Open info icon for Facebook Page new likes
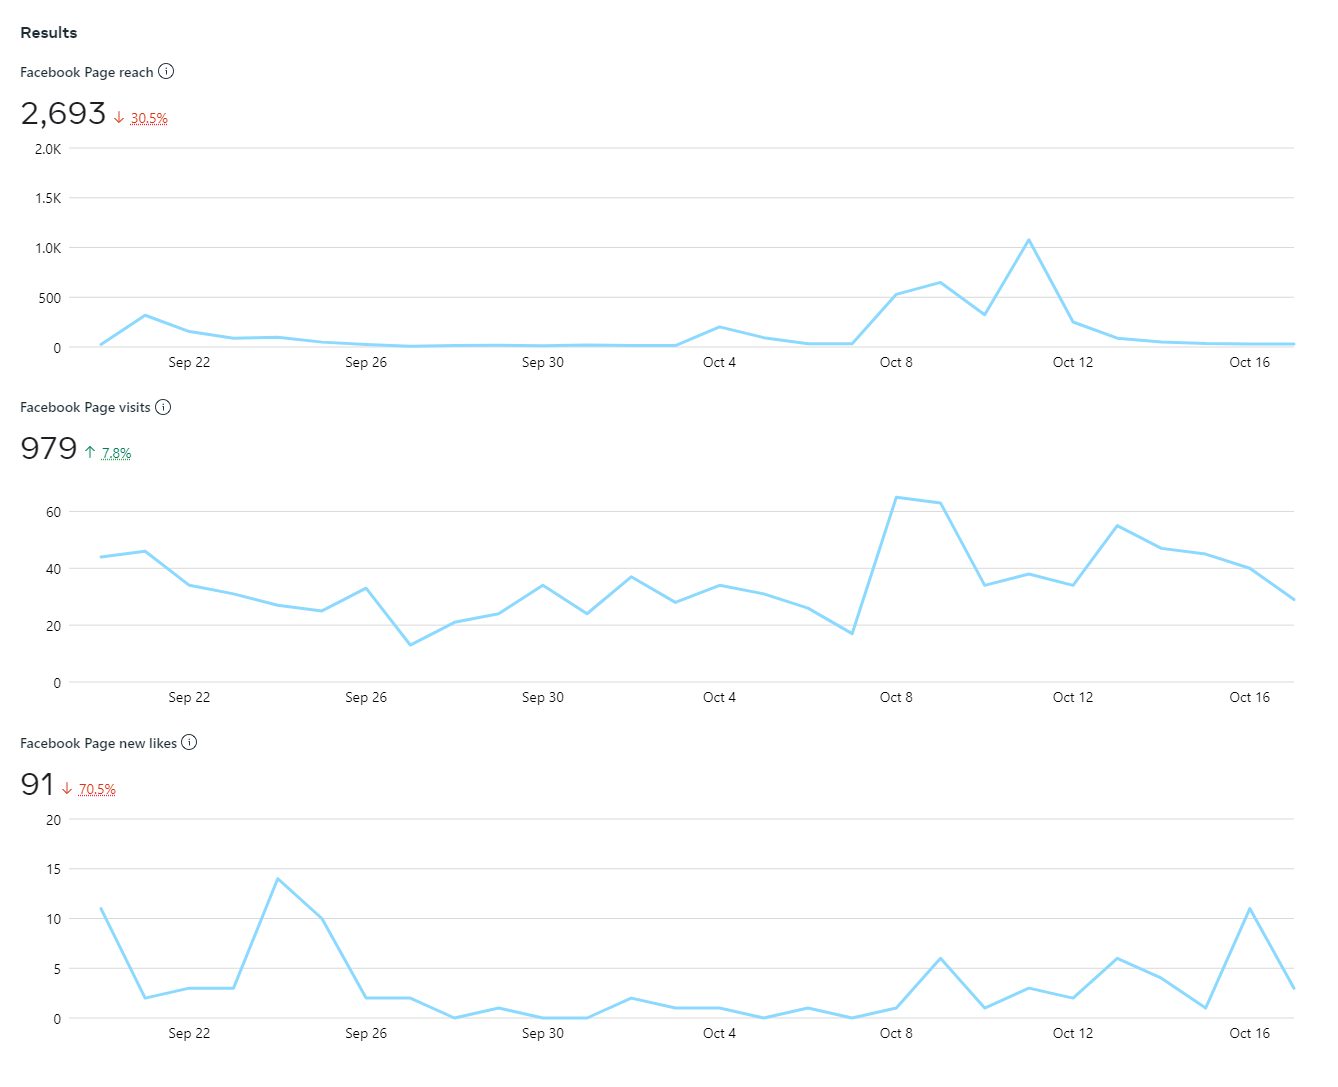The height and width of the screenshot is (1087, 1338). (189, 743)
